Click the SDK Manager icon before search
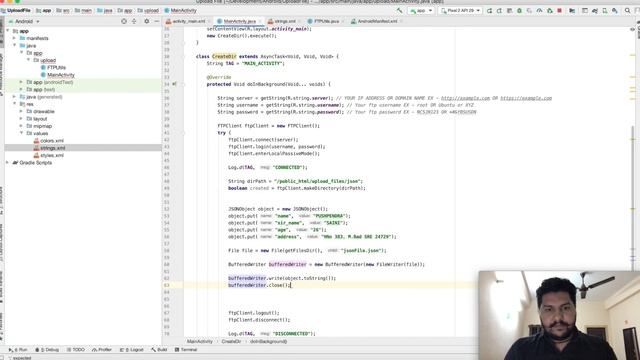640x360 pixels. (615, 11)
